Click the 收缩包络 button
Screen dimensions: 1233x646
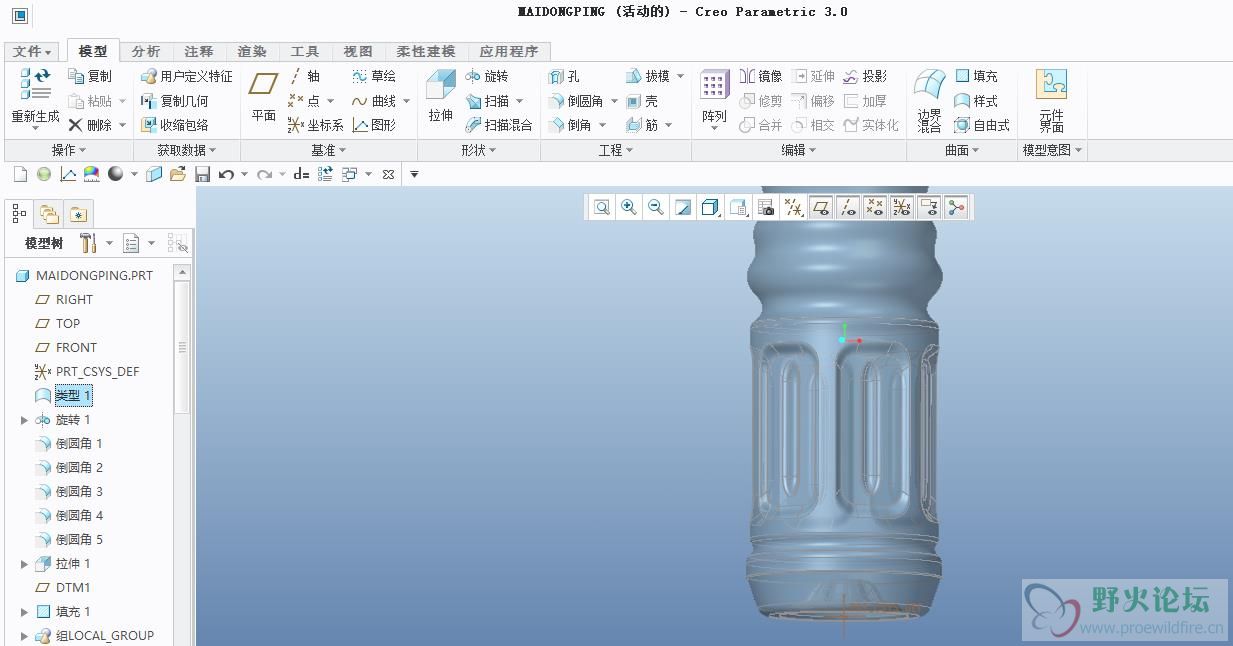click(x=175, y=125)
